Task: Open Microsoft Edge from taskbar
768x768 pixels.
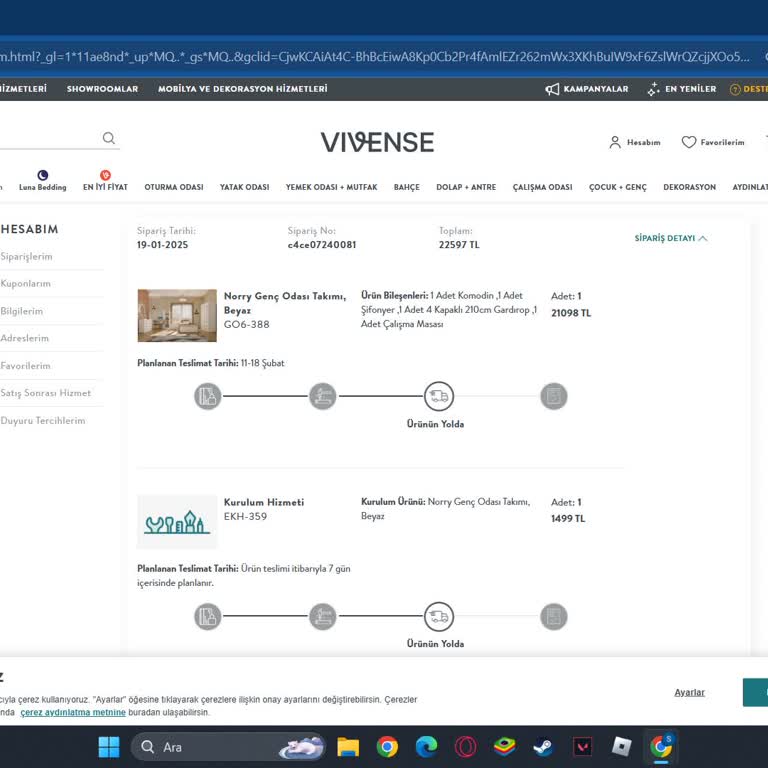Action: coord(427,747)
